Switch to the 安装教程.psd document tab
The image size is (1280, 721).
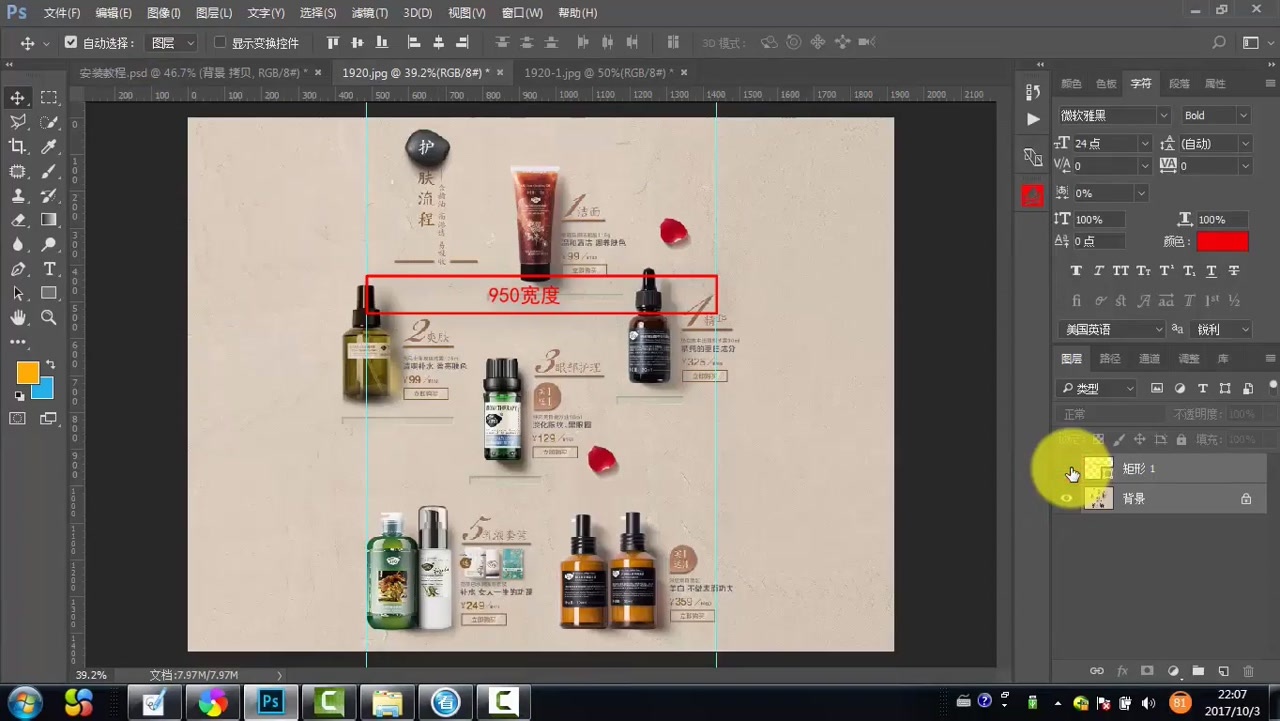click(195, 73)
